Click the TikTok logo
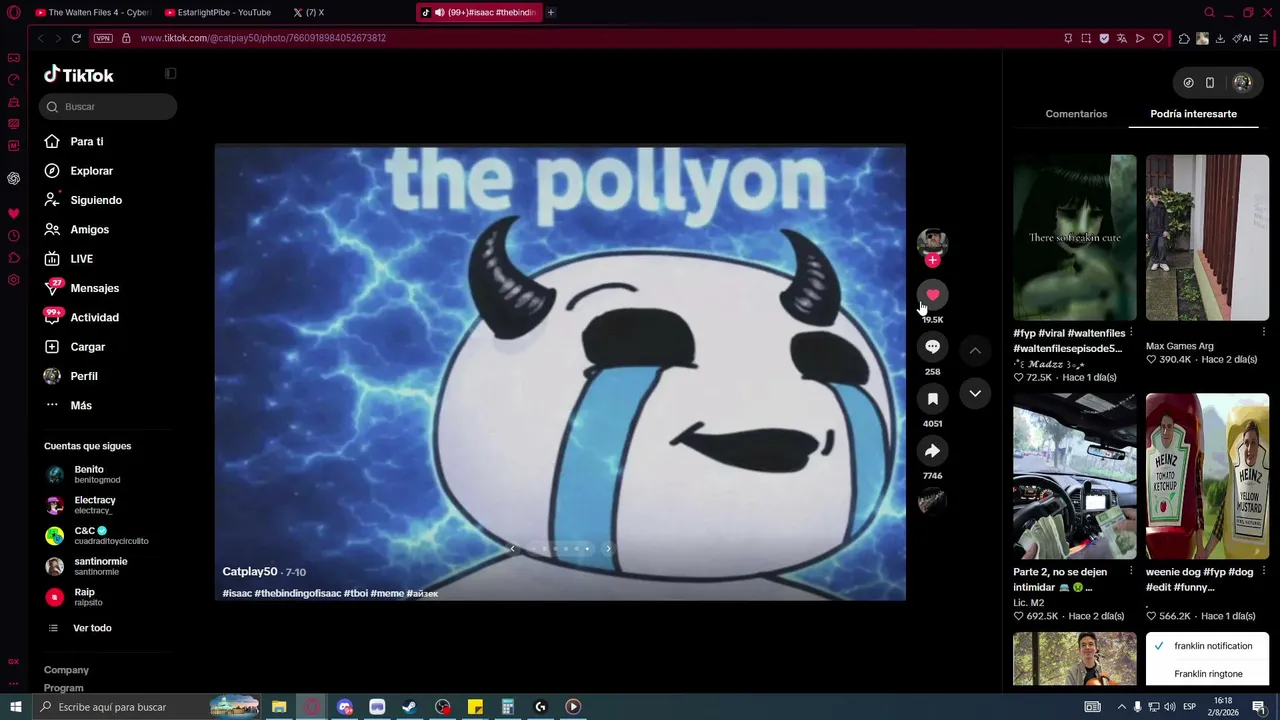This screenshot has width=1280, height=720. (x=79, y=75)
